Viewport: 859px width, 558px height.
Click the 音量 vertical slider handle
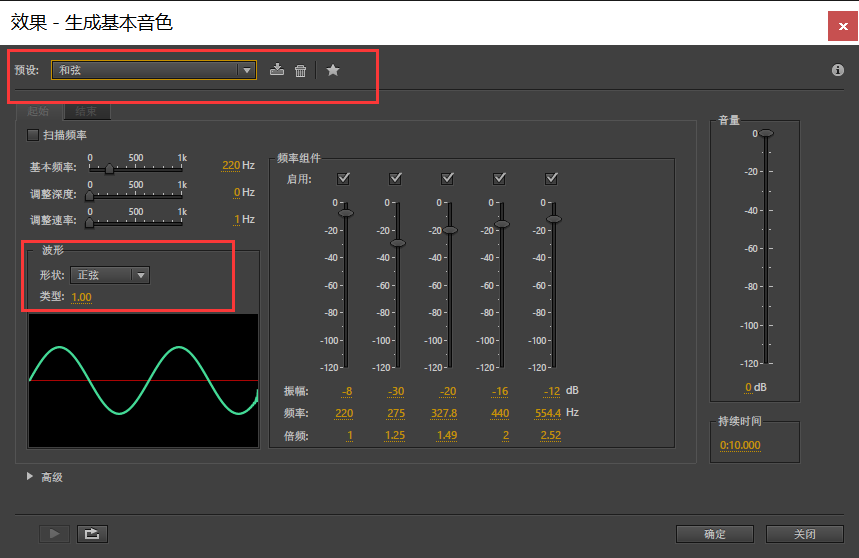[x=766, y=133]
